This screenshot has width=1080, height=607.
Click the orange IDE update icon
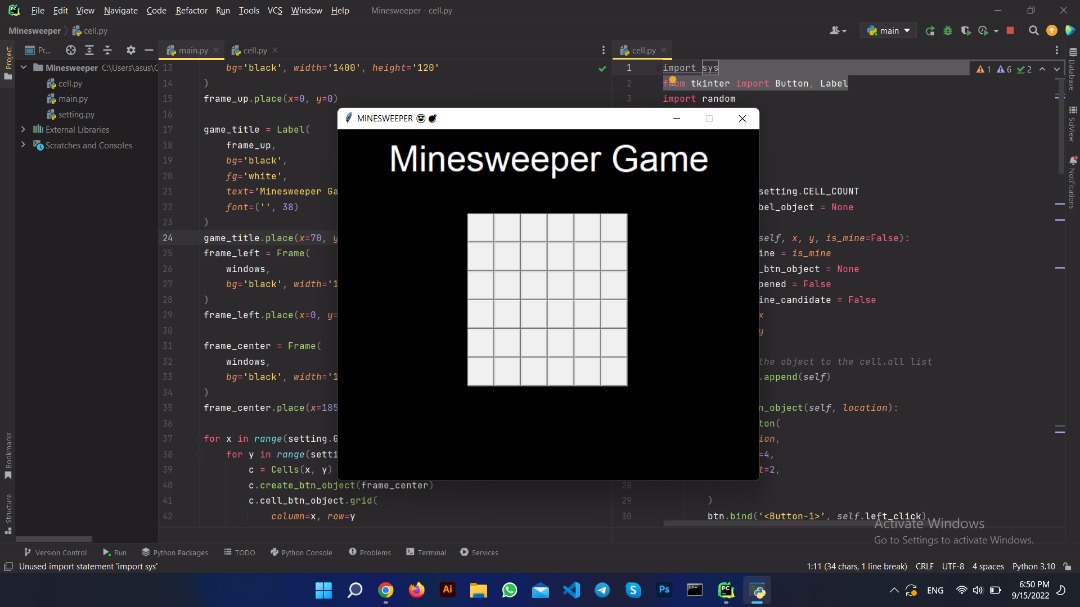coord(1052,30)
